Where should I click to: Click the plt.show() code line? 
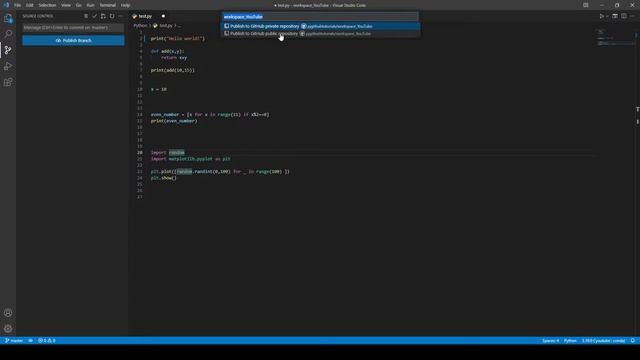point(164,178)
